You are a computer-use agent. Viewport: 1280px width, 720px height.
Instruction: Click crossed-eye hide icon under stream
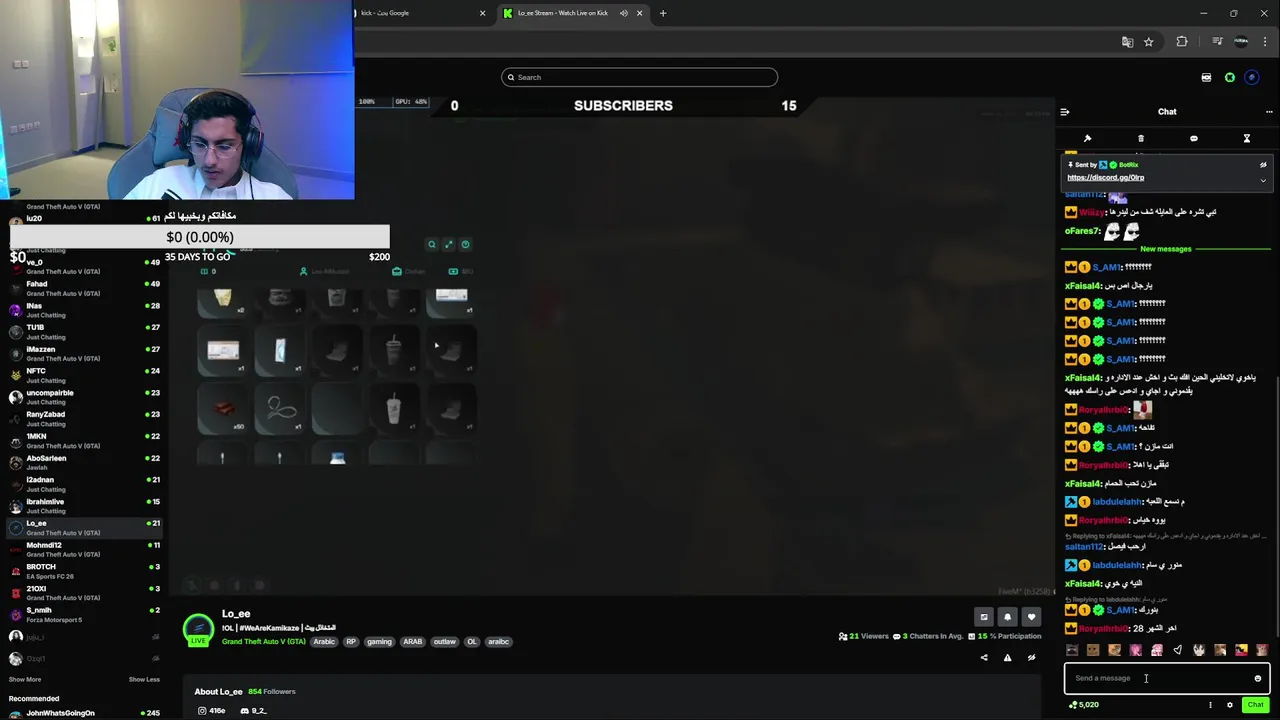[x=1031, y=658]
